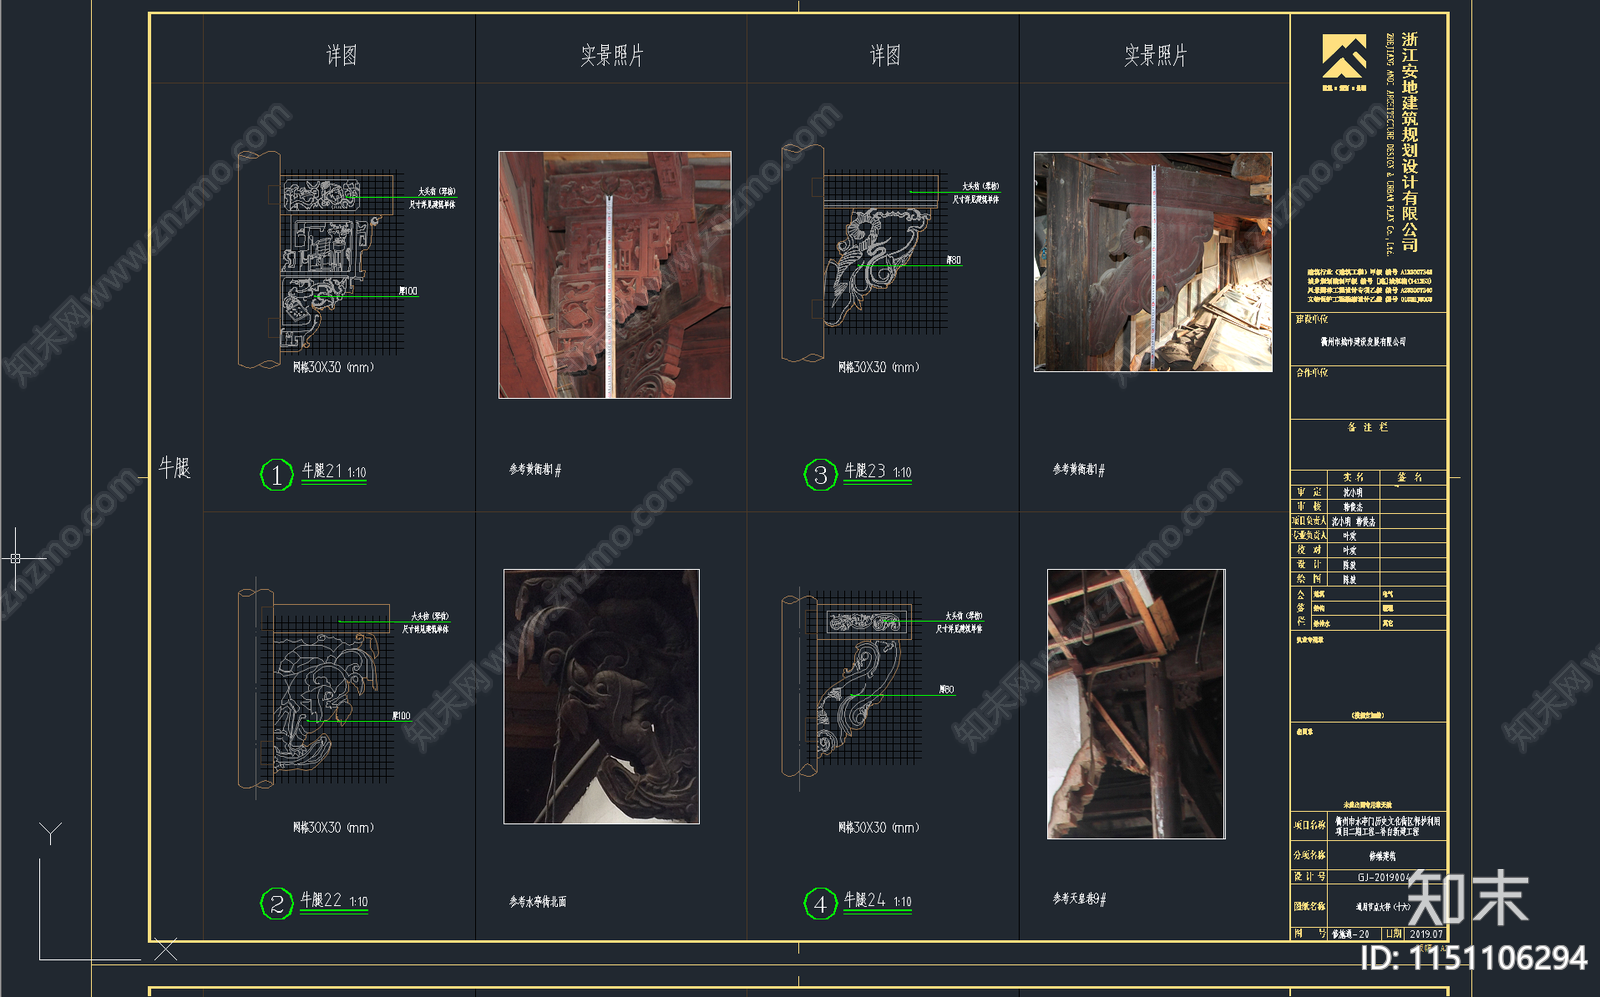Click the 图纸名称 label in title block
Screen dimensions: 1600x997
[1309, 906]
